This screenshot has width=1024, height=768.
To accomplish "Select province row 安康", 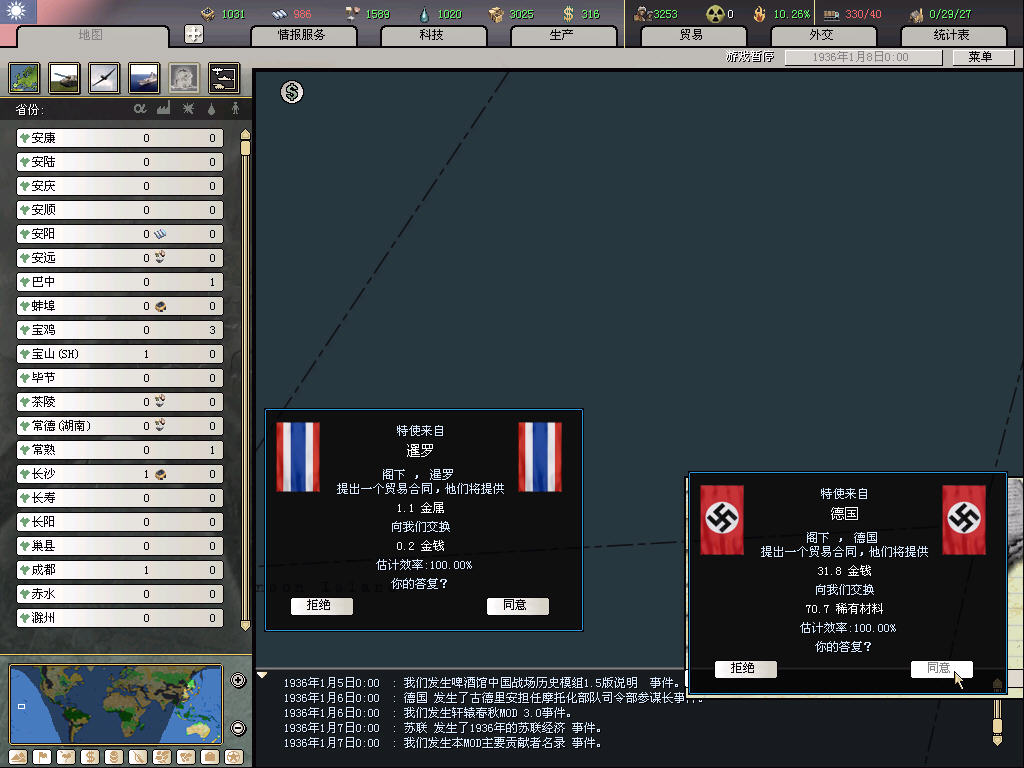I will click(120, 138).
